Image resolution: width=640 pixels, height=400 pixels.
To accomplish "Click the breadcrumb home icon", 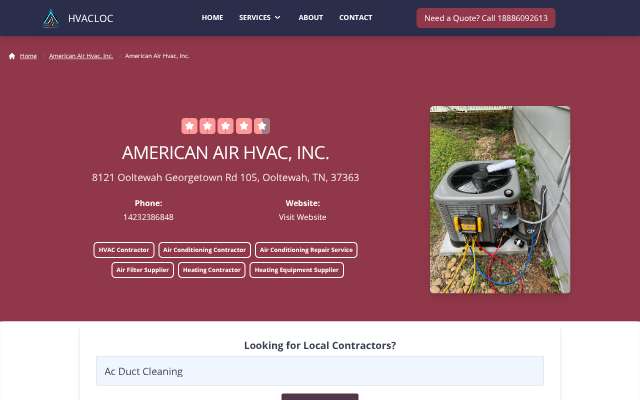I will coord(12,56).
